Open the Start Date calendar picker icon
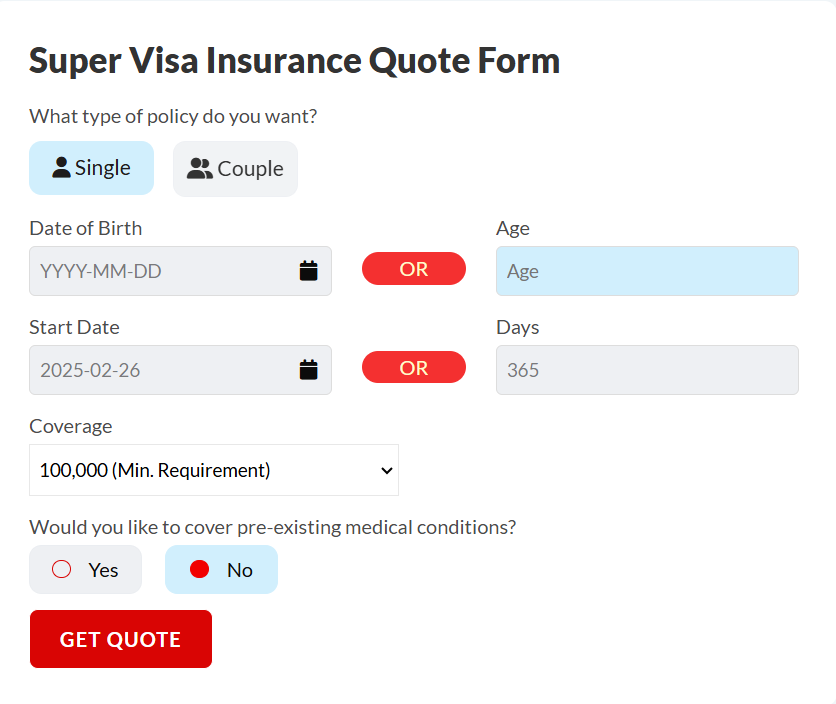 (308, 370)
